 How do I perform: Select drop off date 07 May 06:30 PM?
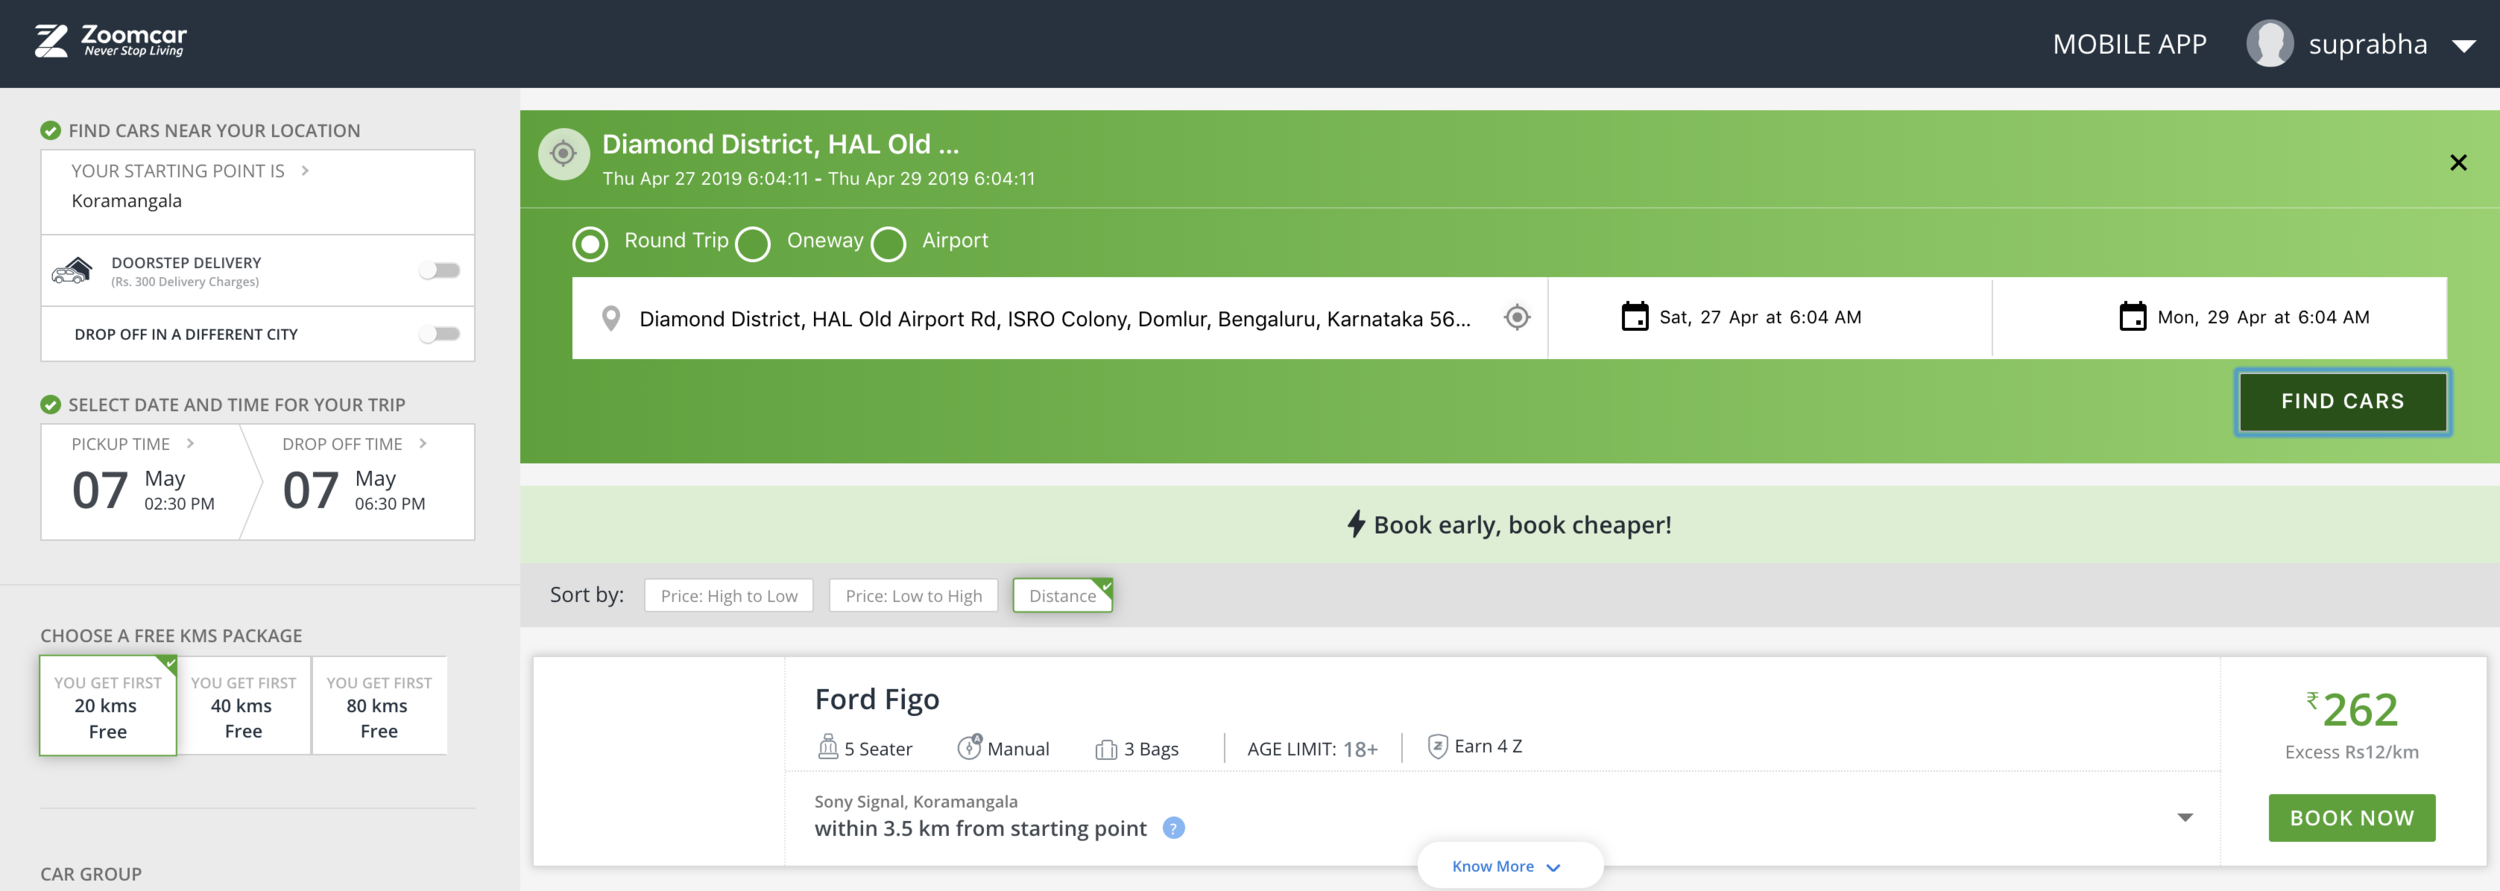(354, 490)
